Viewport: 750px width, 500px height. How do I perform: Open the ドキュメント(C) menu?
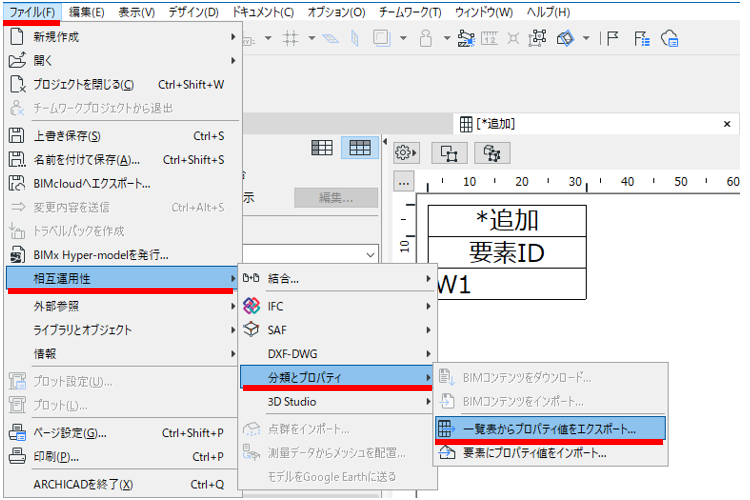(x=263, y=12)
